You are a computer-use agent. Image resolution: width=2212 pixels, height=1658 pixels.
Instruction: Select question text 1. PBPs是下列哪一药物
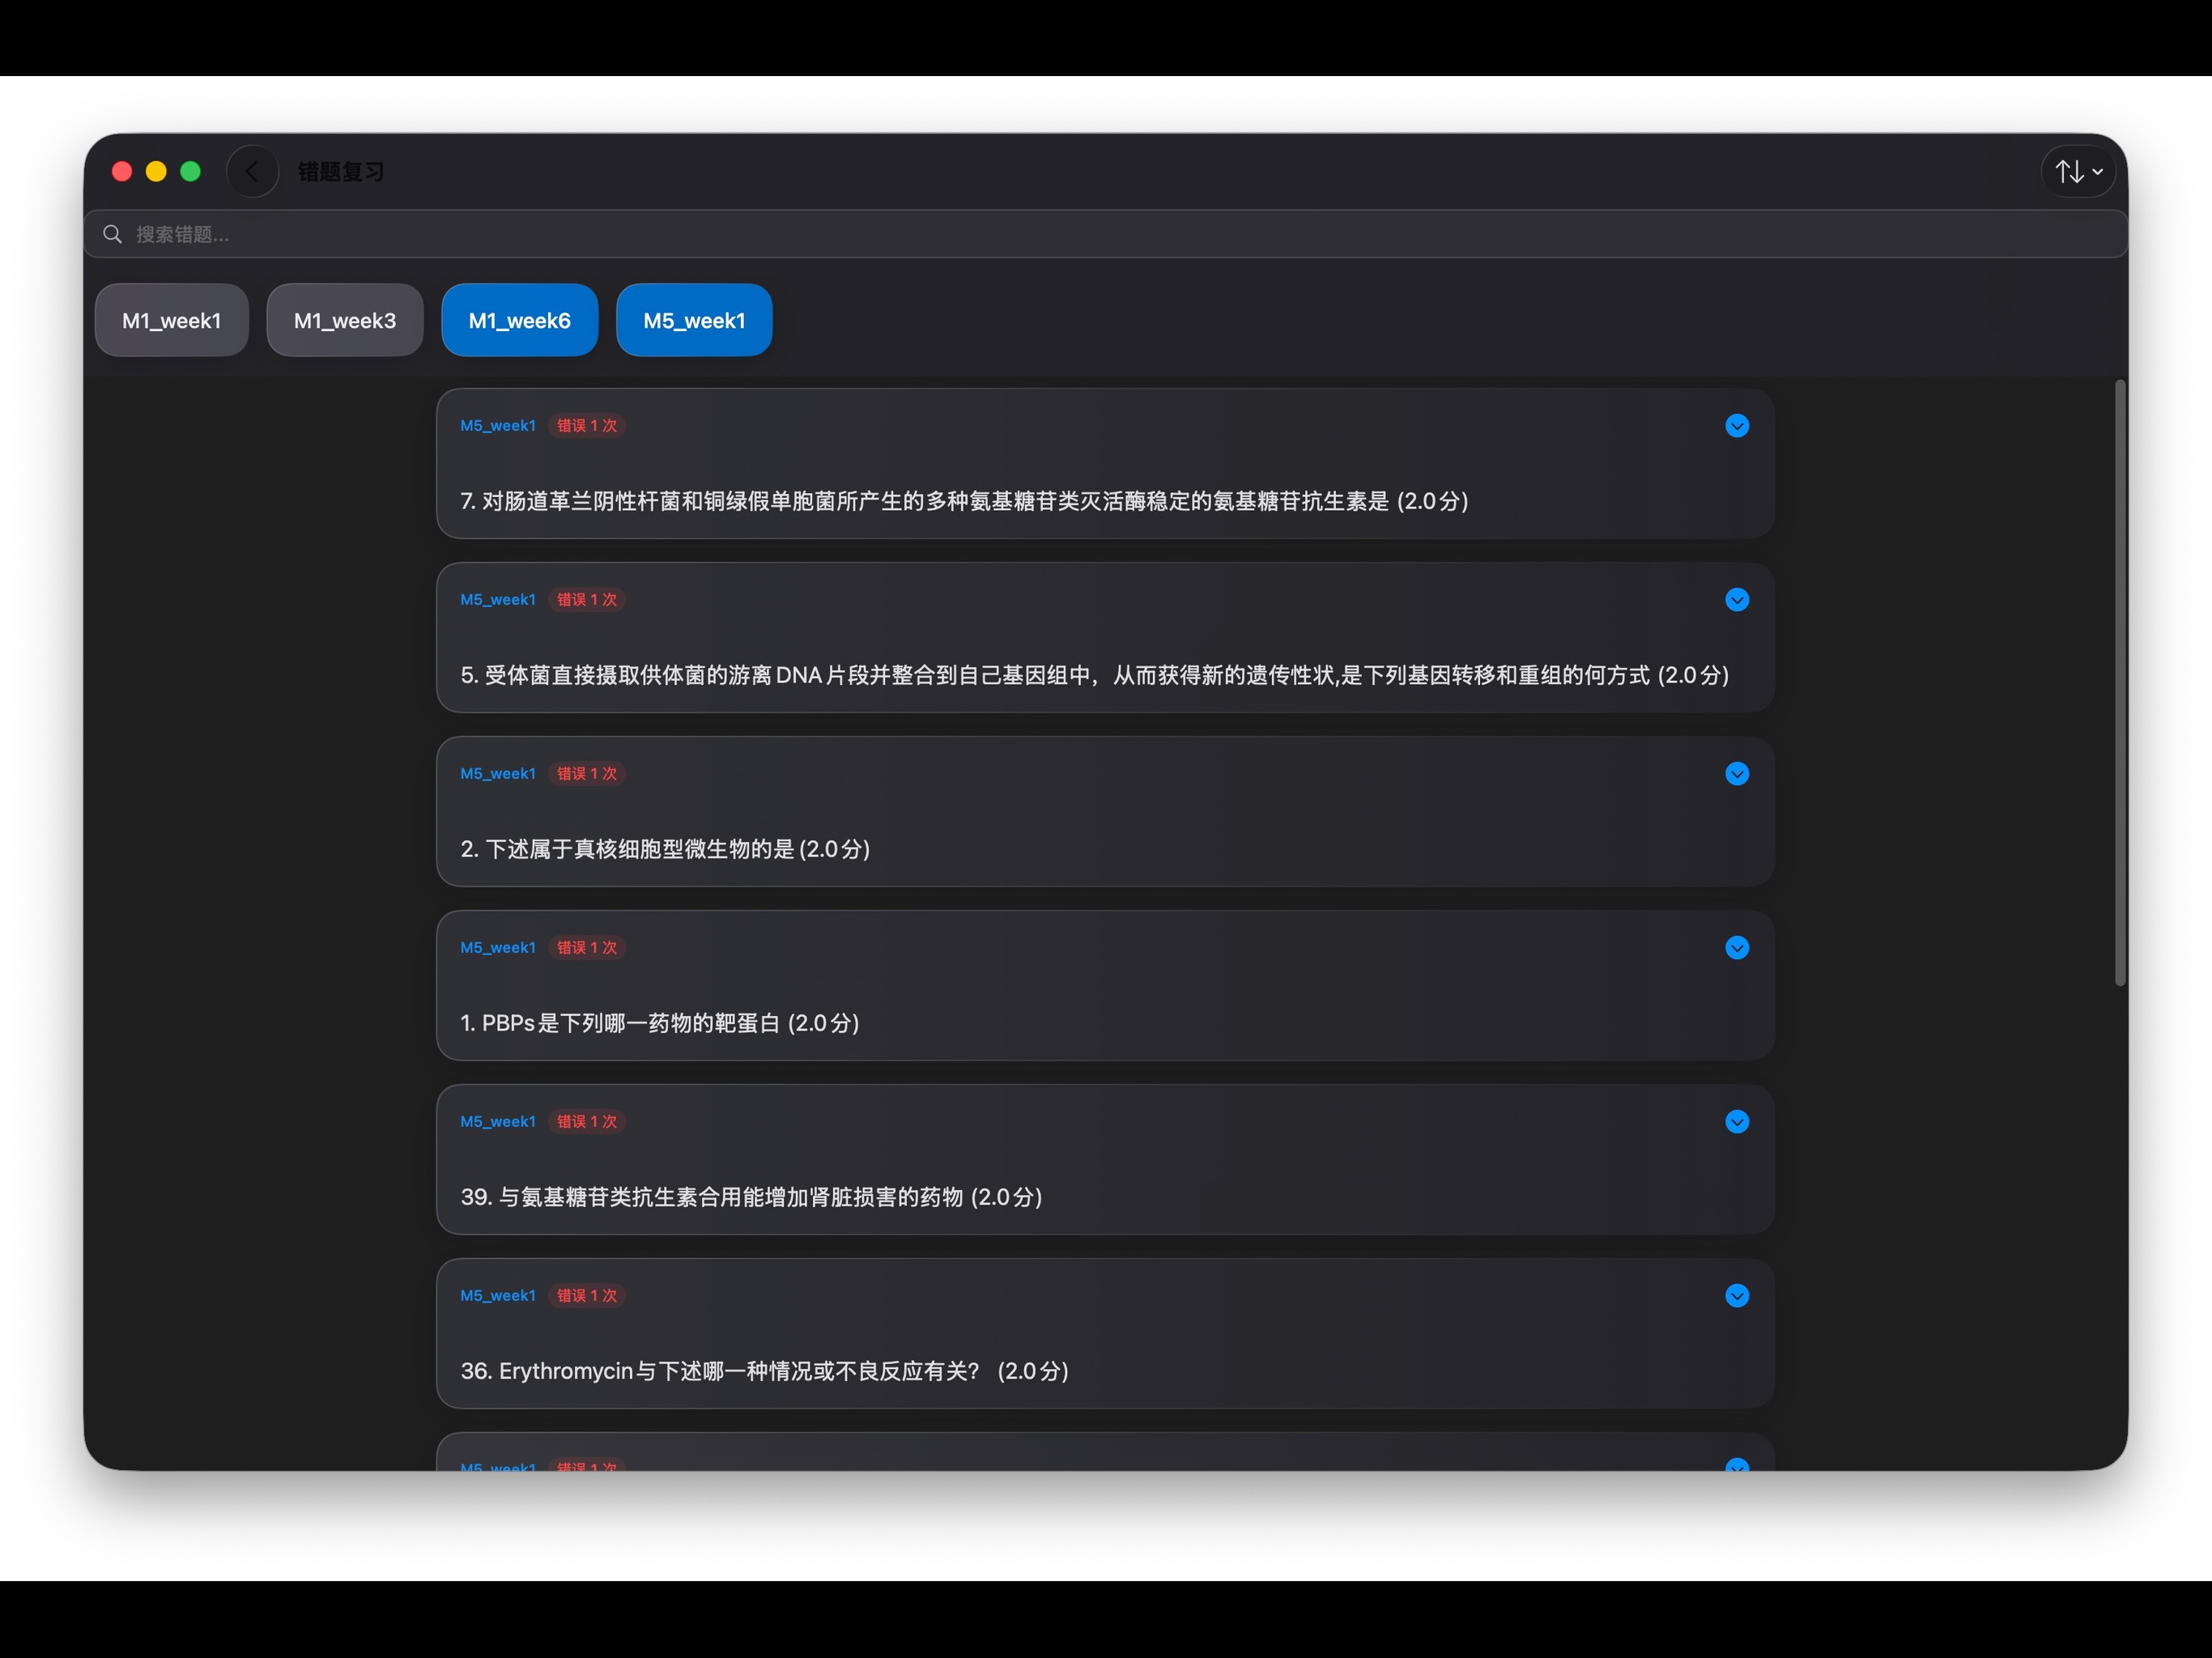coord(660,1023)
